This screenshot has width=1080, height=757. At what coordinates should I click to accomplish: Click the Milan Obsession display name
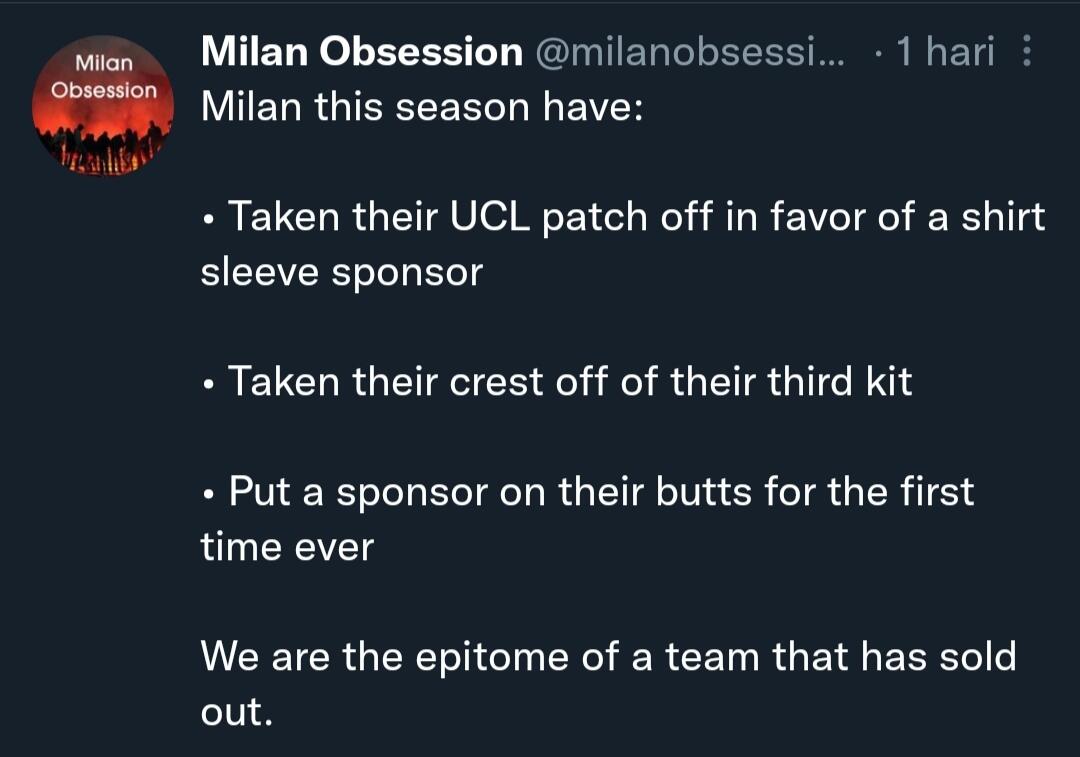tap(361, 52)
